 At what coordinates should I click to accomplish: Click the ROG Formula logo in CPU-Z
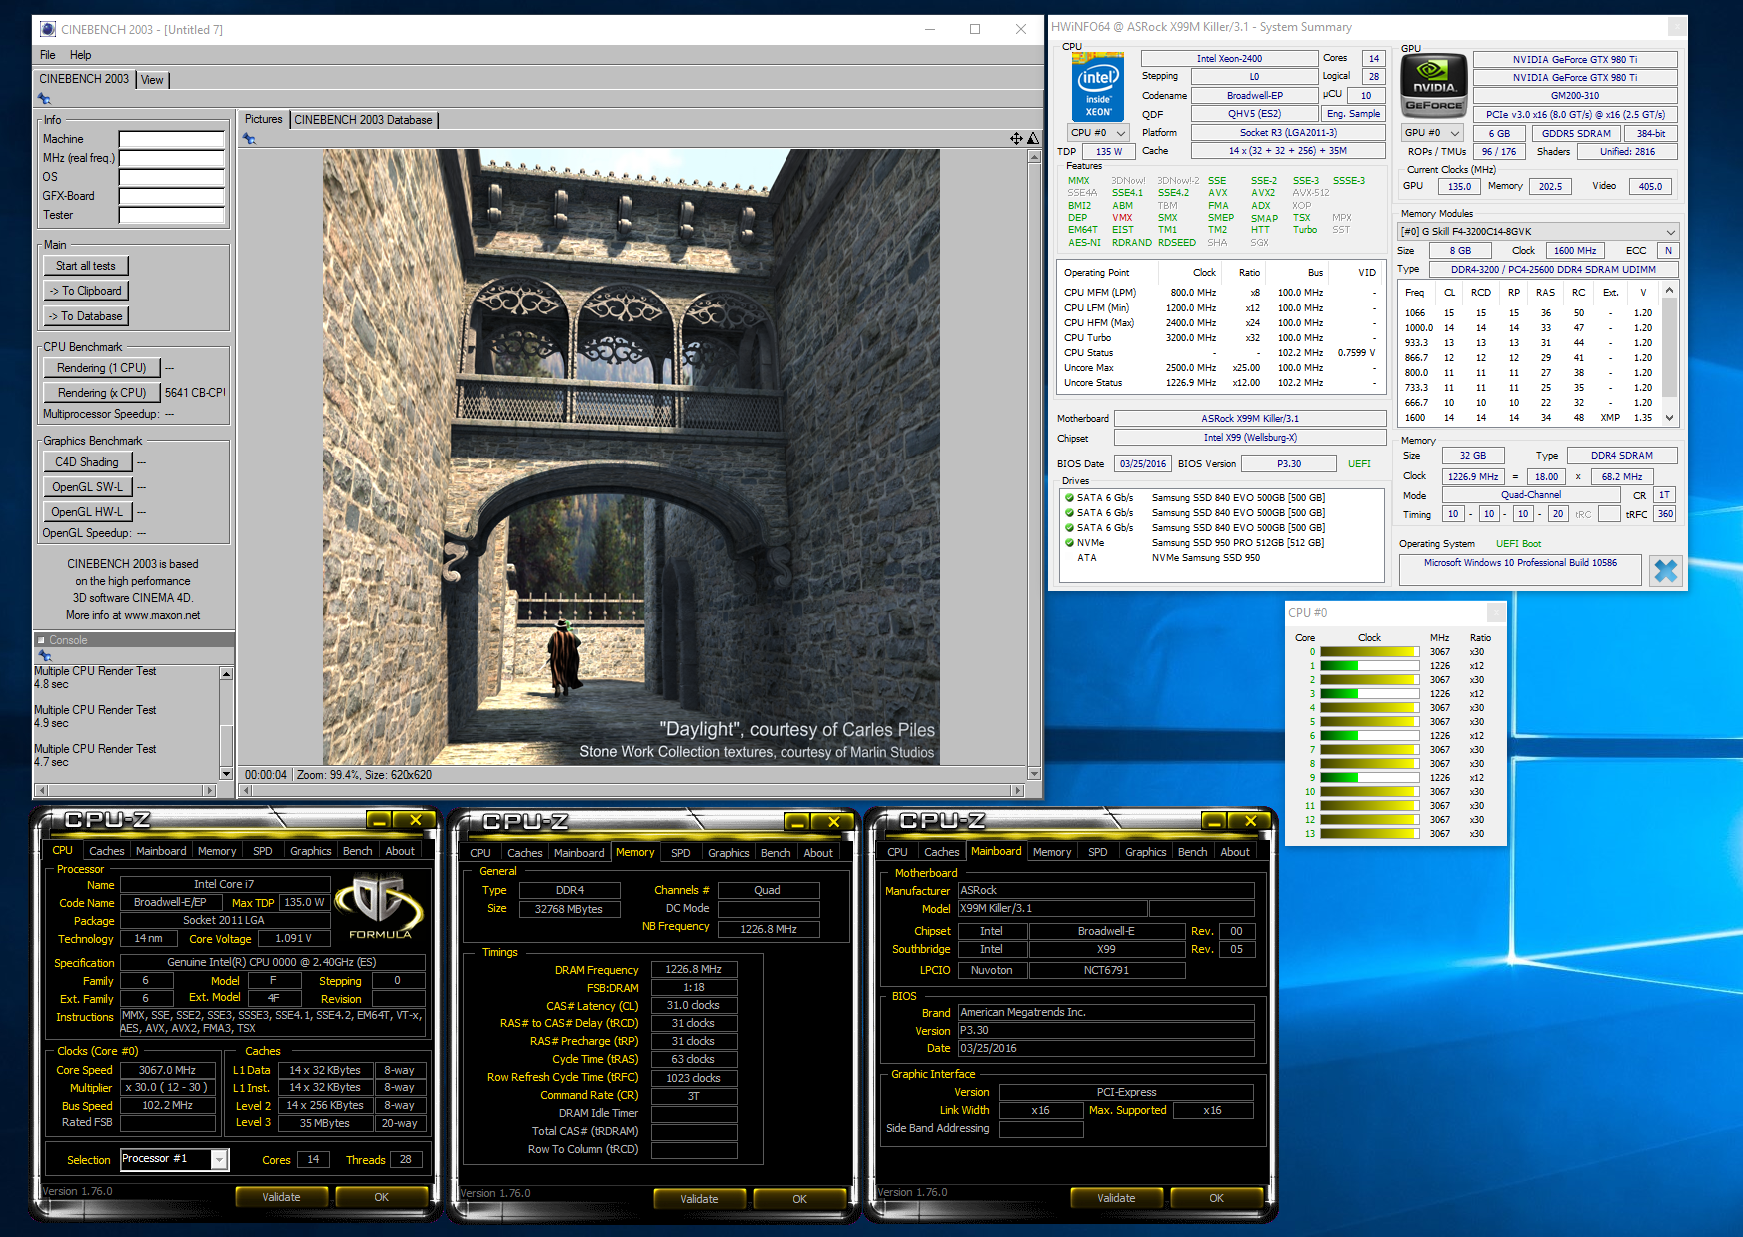(379, 908)
